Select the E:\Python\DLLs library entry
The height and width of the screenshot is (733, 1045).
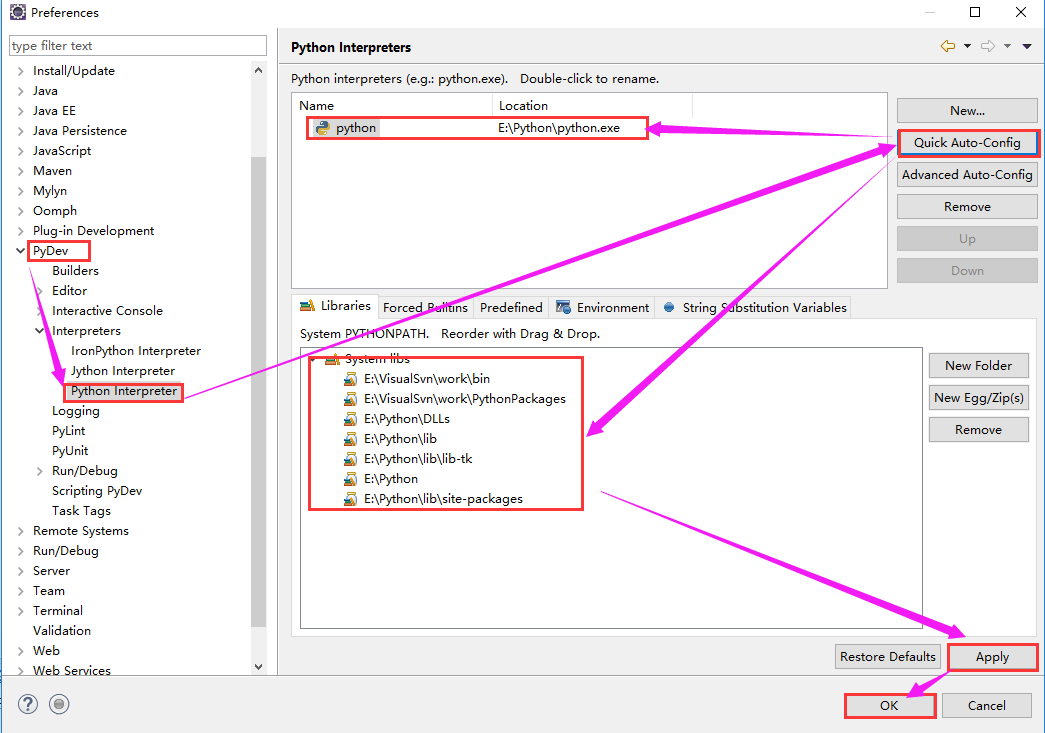(406, 419)
